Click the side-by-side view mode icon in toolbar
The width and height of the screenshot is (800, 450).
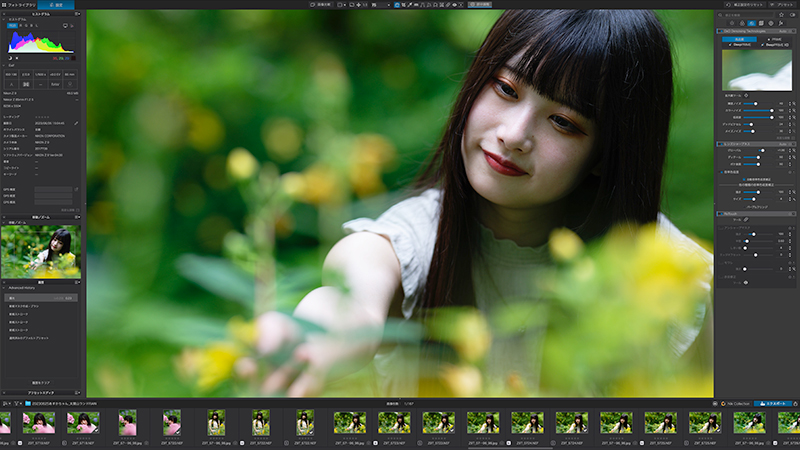click(x=341, y=5)
